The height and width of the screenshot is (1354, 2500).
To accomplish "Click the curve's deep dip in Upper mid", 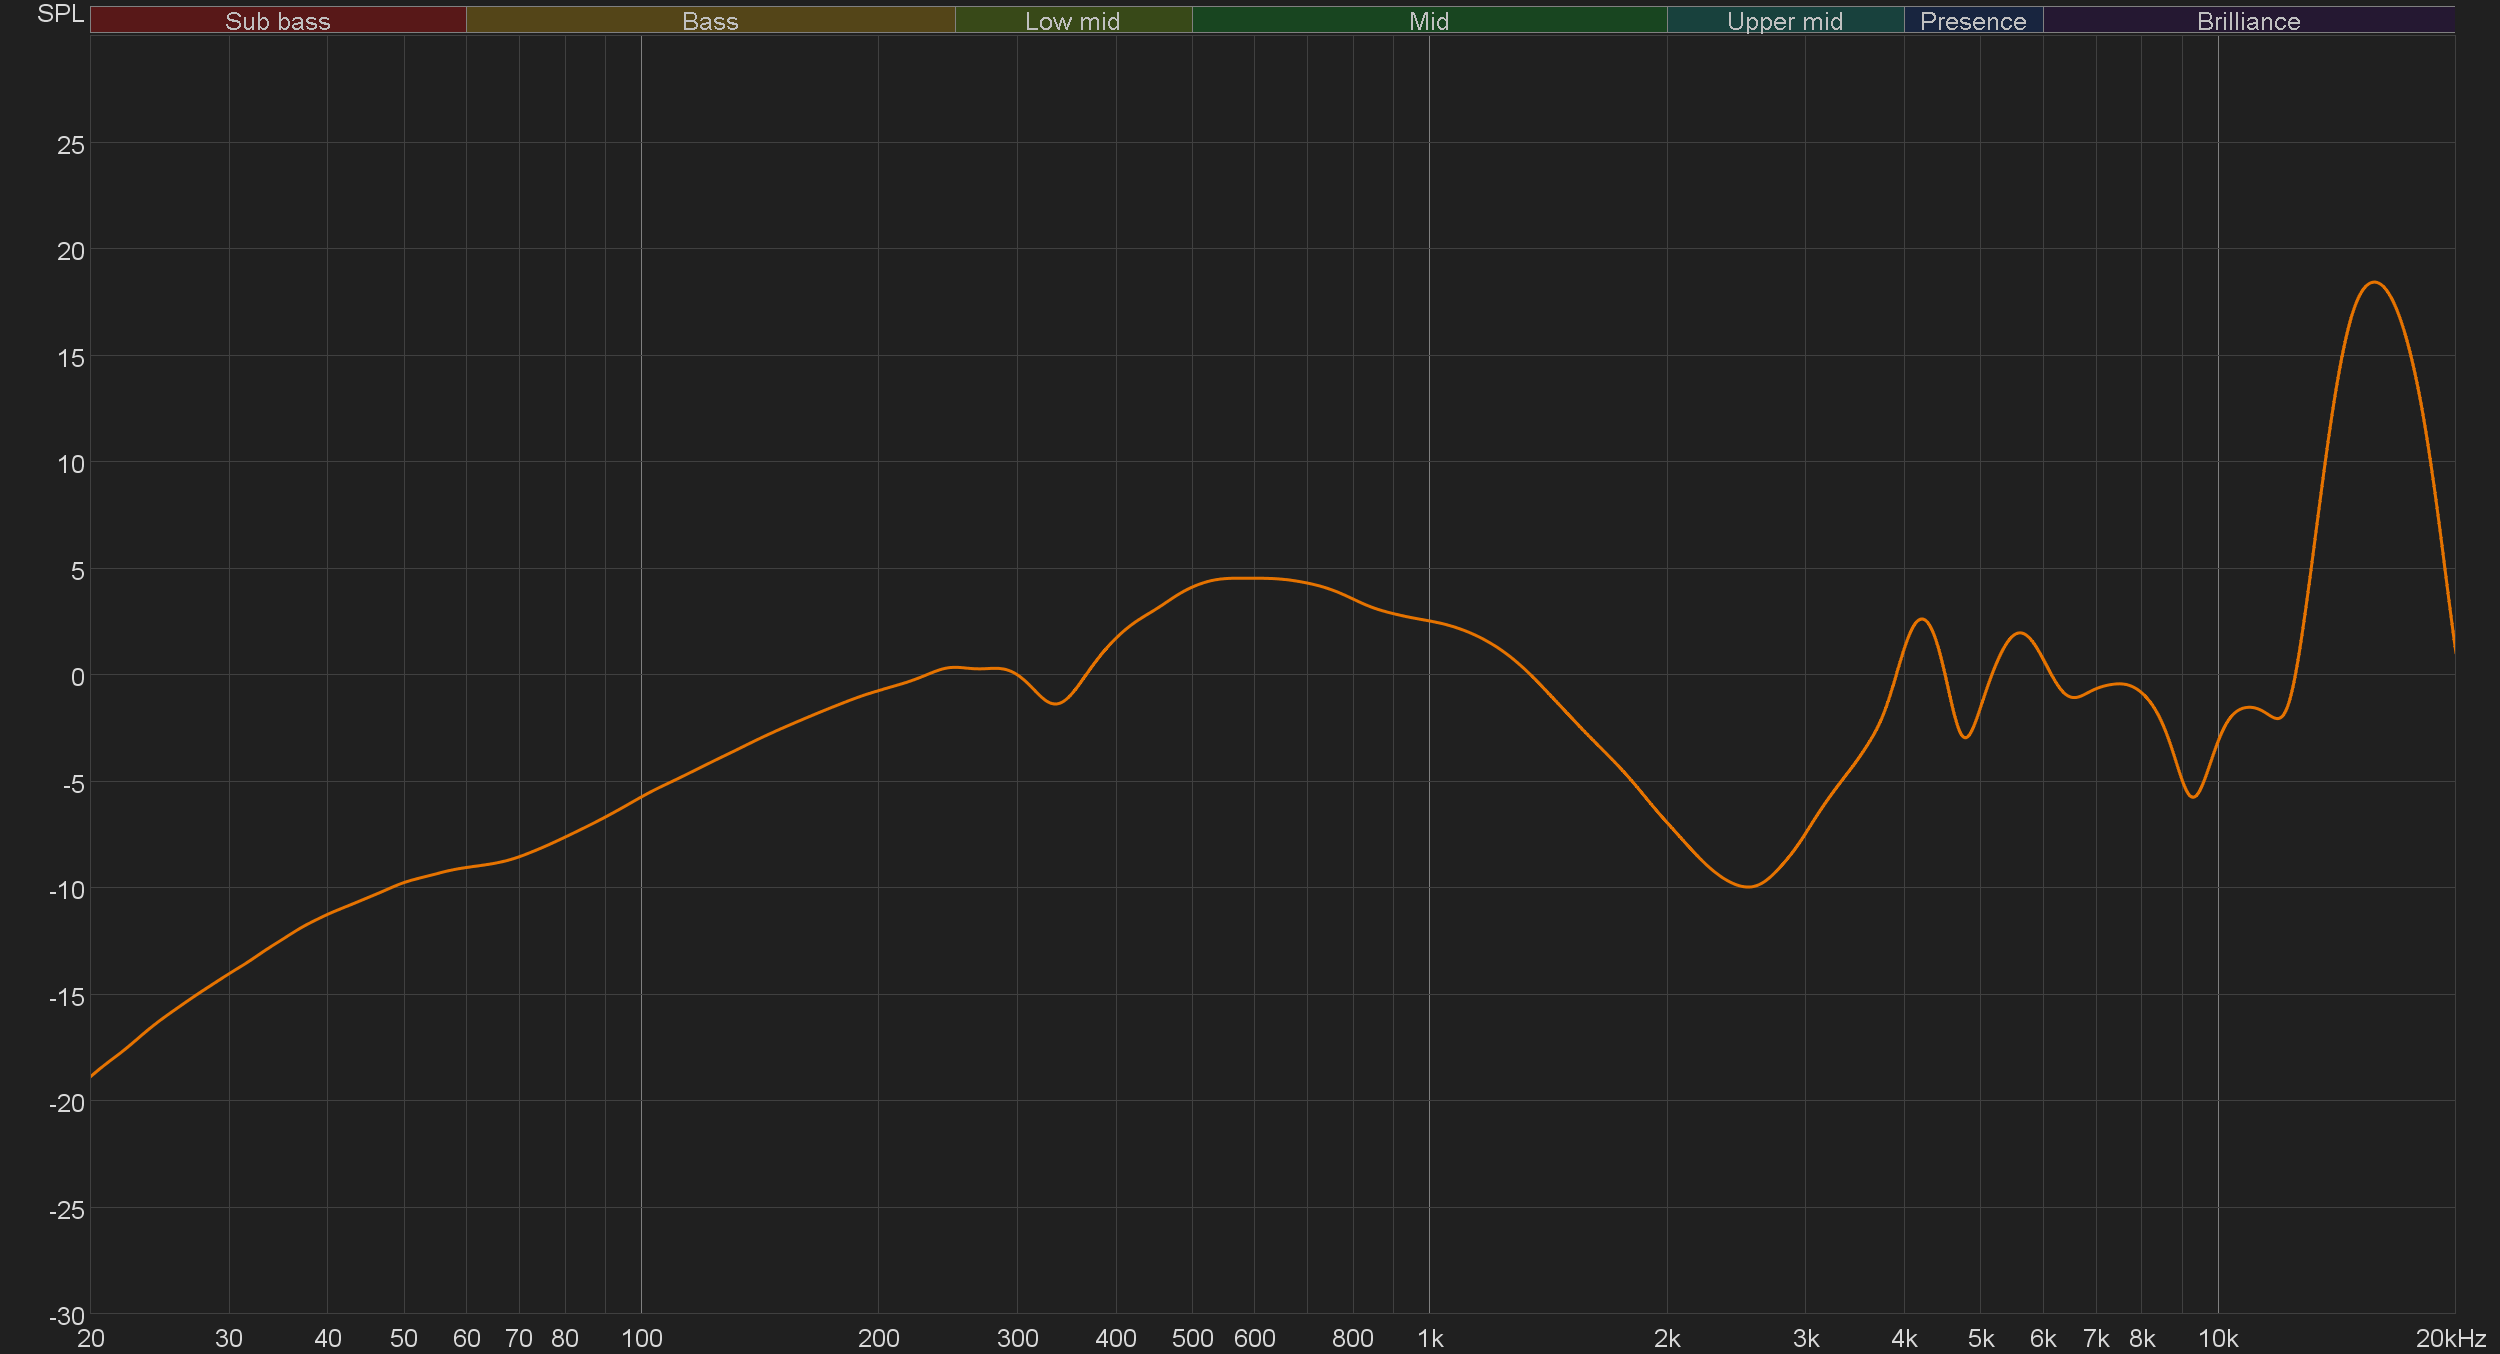I will (1748, 886).
